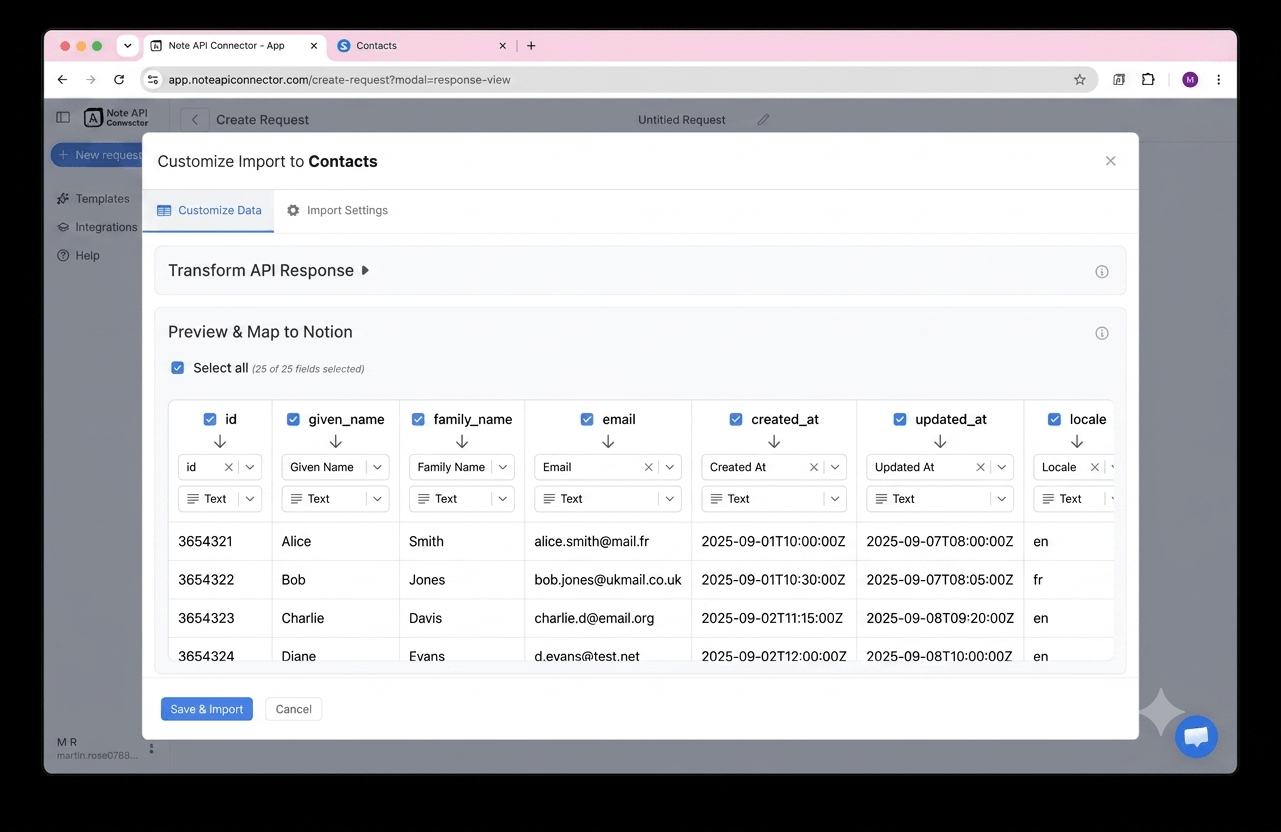Open the chat support bubble
The width and height of the screenshot is (1281, 832).
point(1196,737)
